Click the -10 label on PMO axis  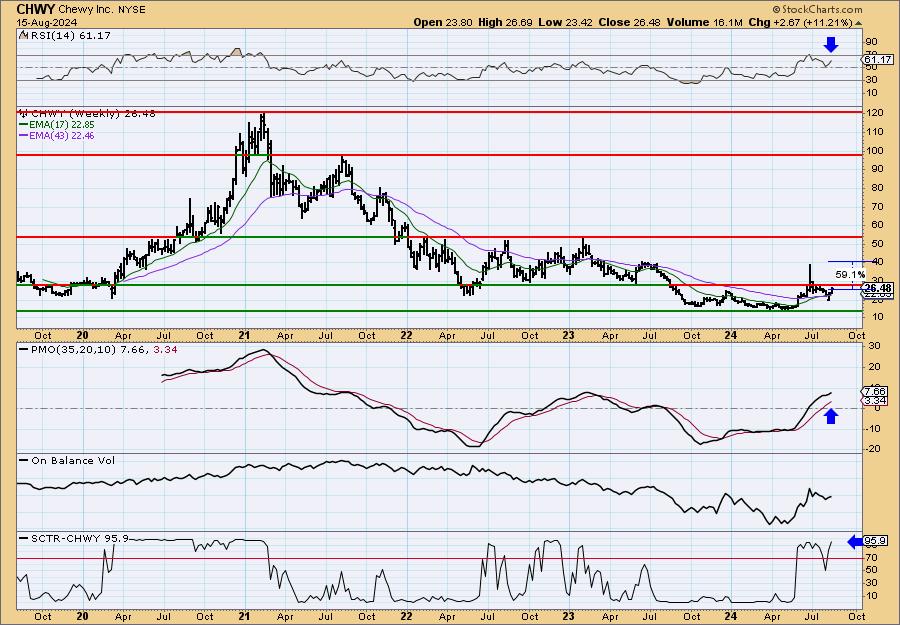[x=872, y=428]
